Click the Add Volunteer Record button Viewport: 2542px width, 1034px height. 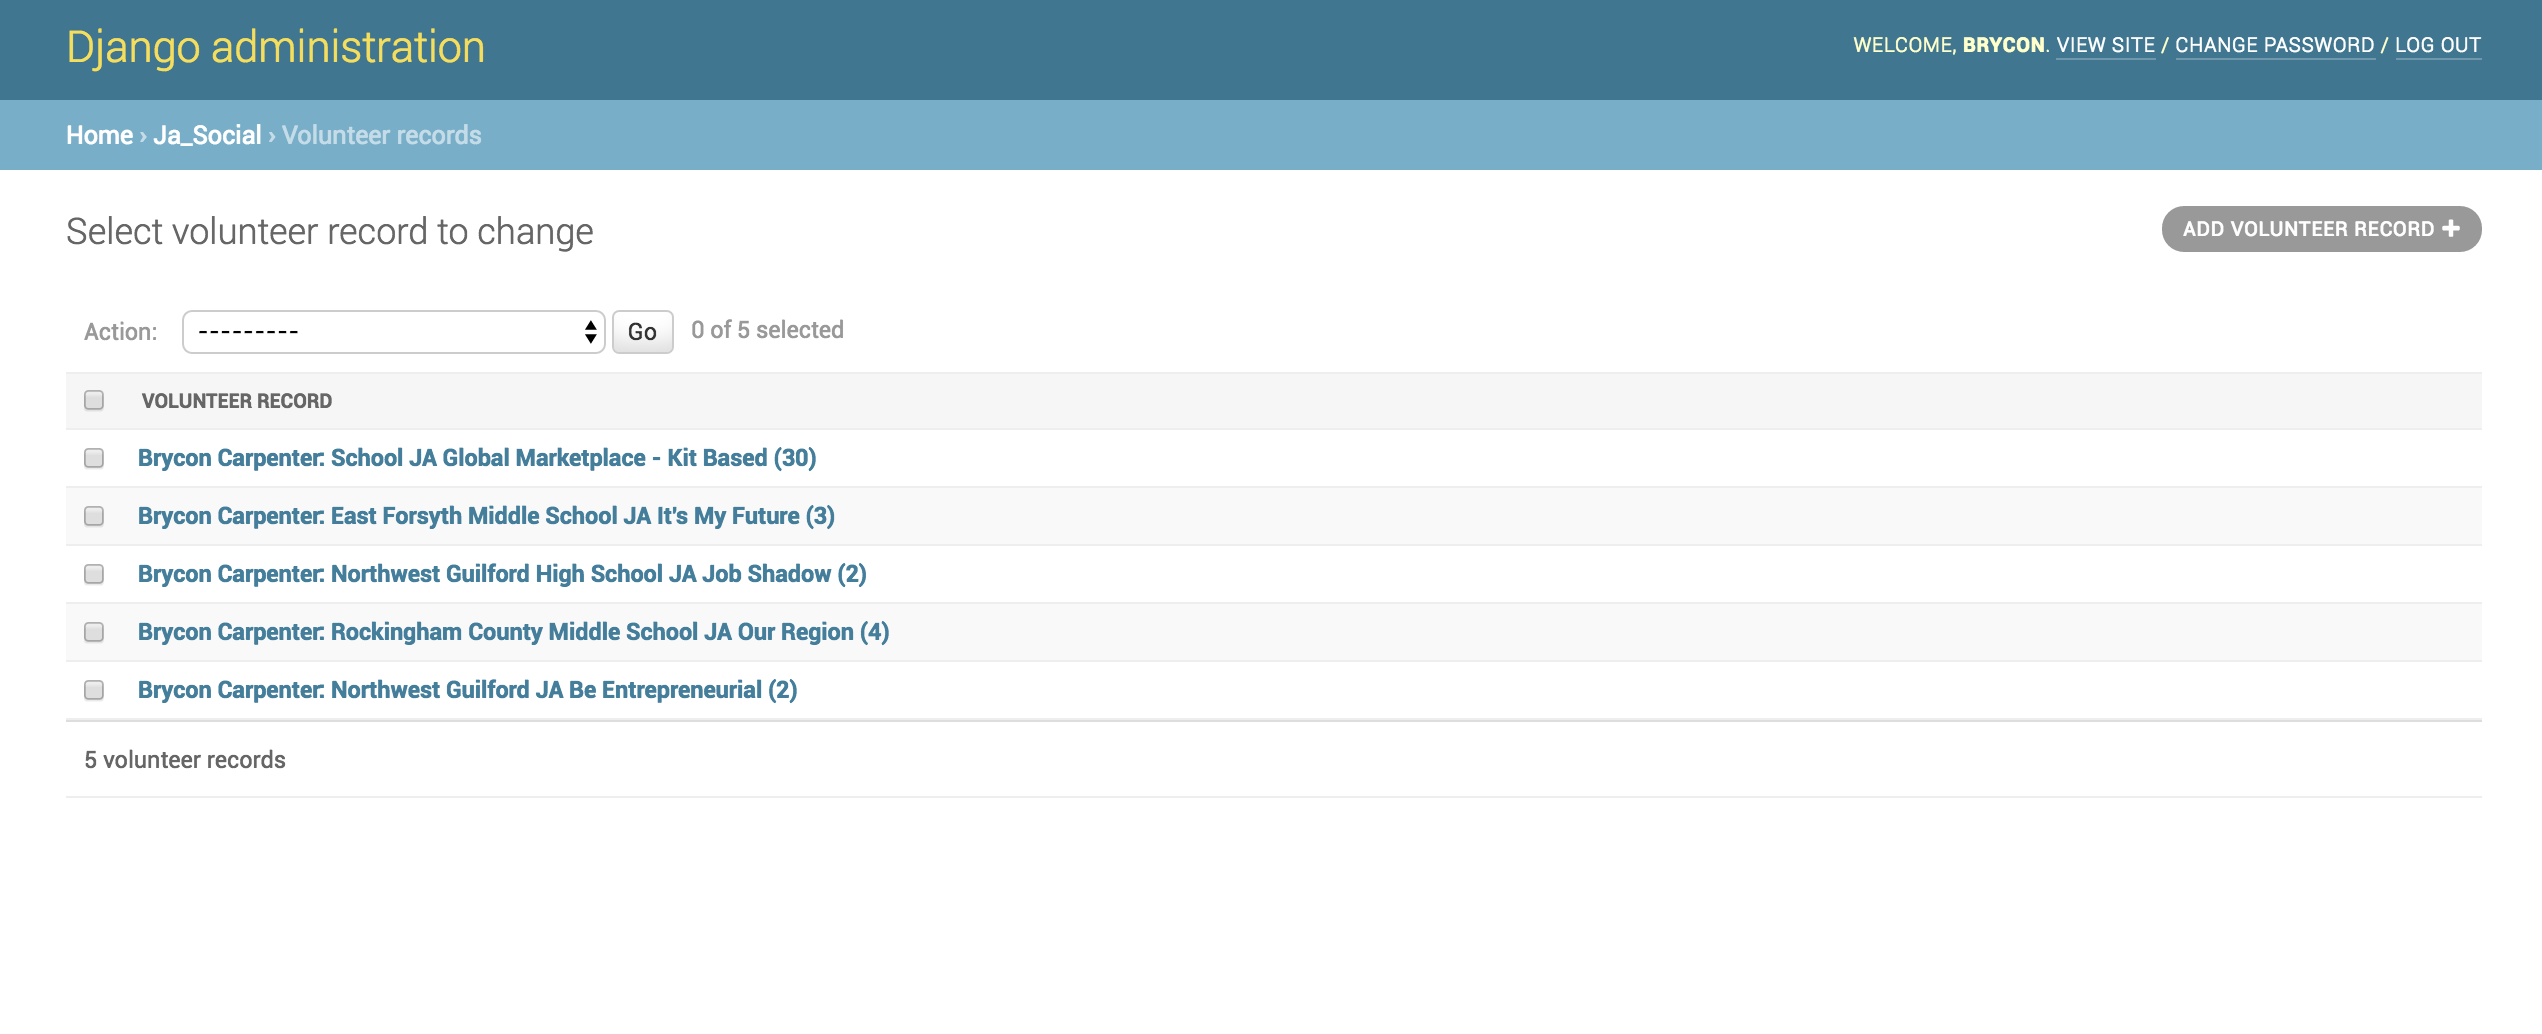[2321, 229]
